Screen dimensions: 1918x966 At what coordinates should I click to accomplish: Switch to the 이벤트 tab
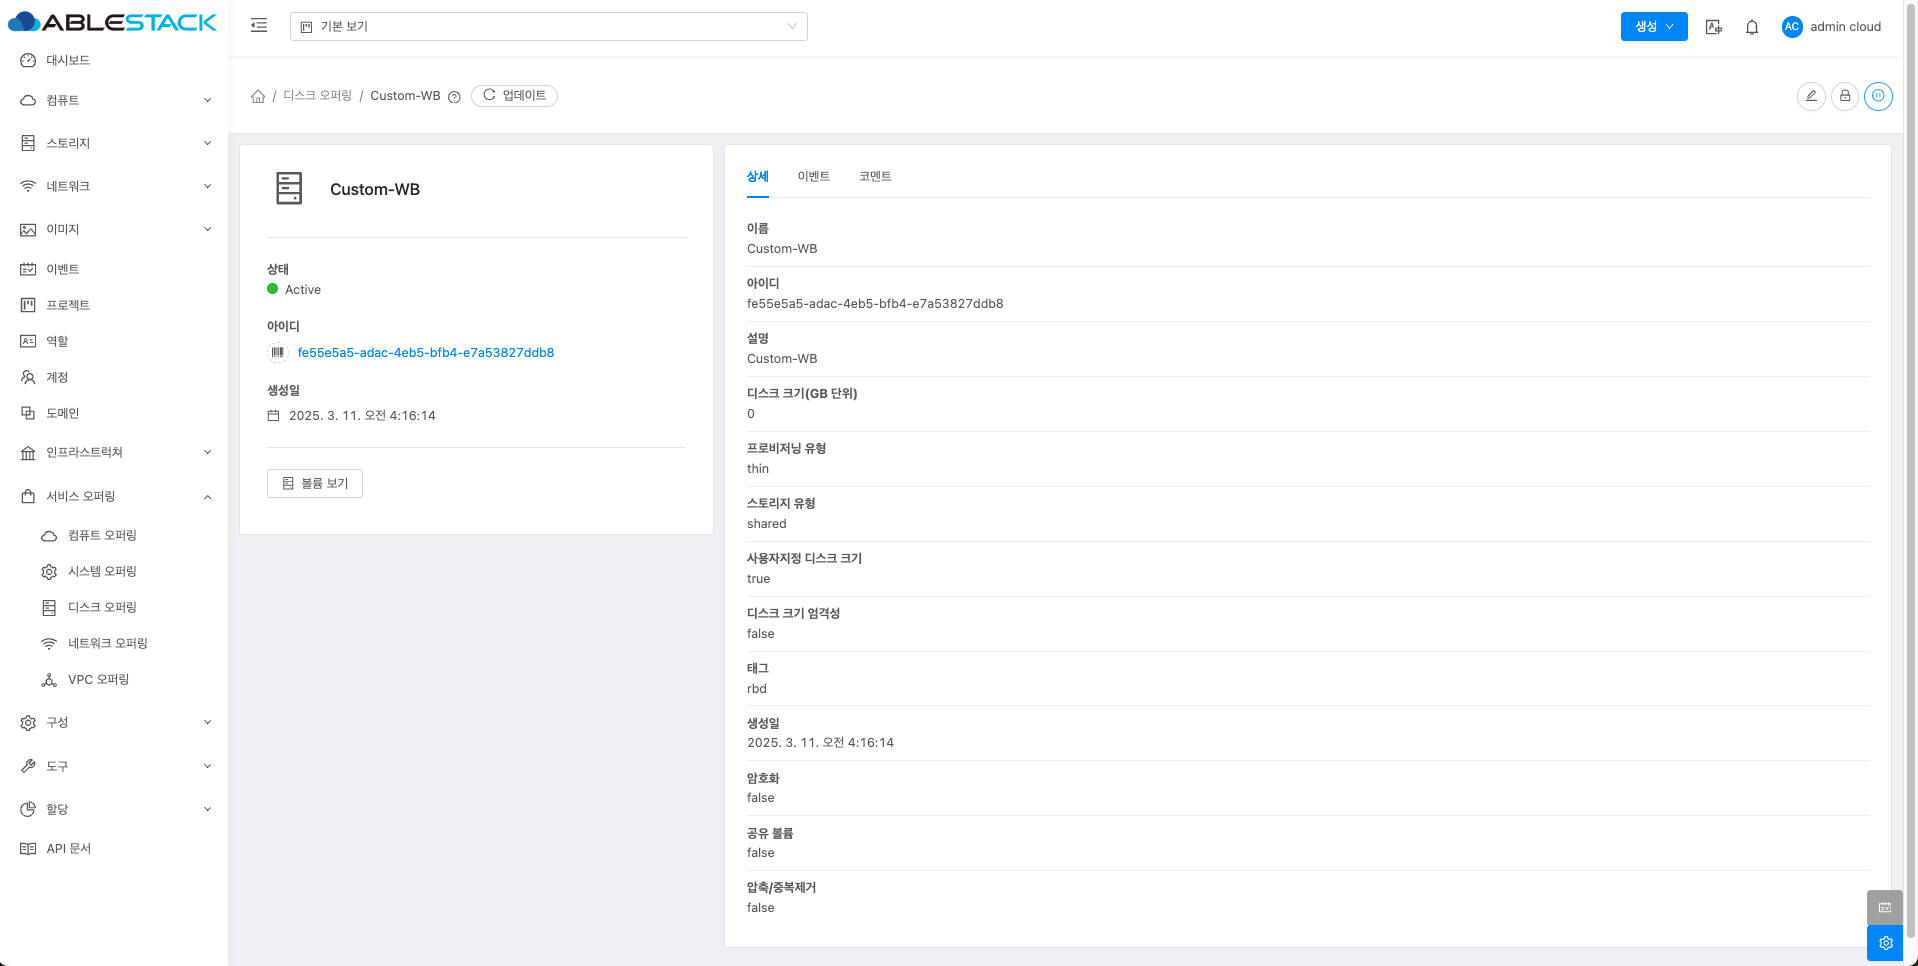click(813, 176)
